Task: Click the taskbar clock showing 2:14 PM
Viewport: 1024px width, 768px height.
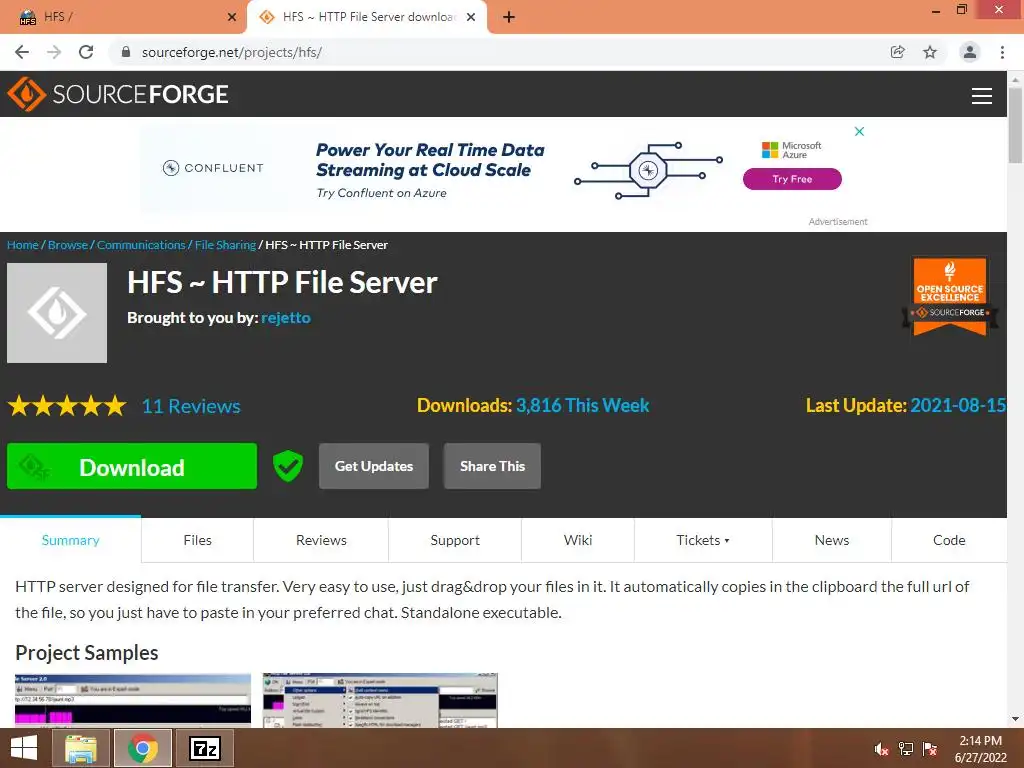Action: click(x=980, y=749)
